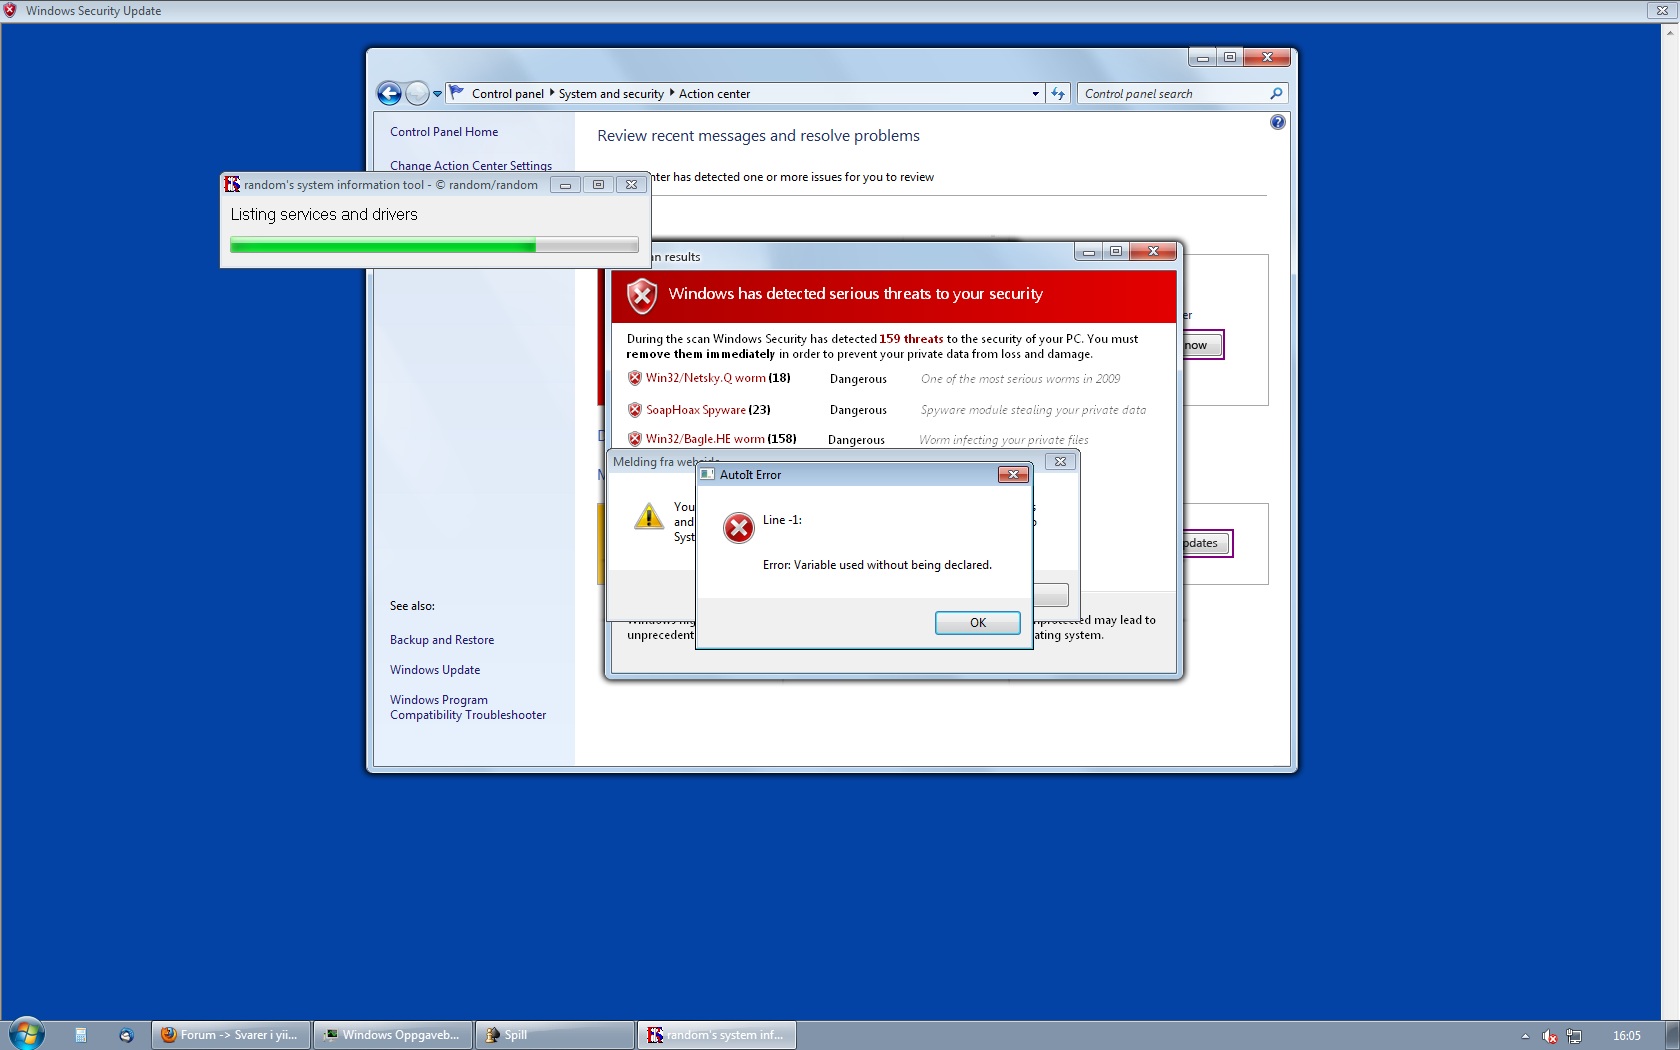This screenshot has height=1050, width=1680.
Task: Click Control panel breadcrumb segment
Action: tap(508, 94)
